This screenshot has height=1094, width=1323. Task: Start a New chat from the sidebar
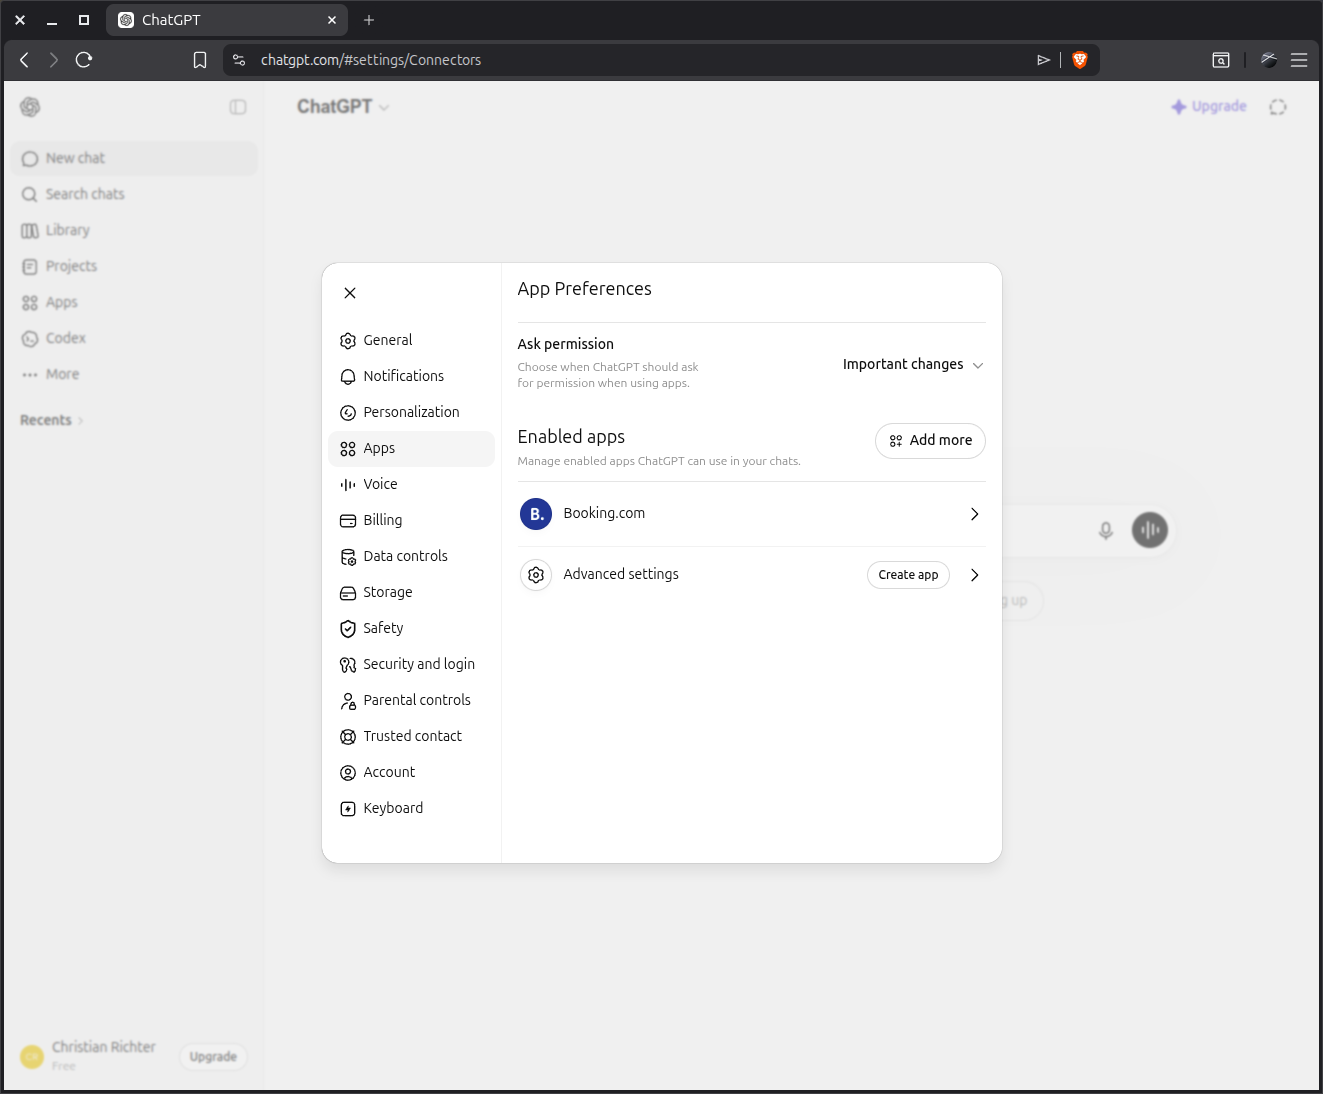pos(134,158)
